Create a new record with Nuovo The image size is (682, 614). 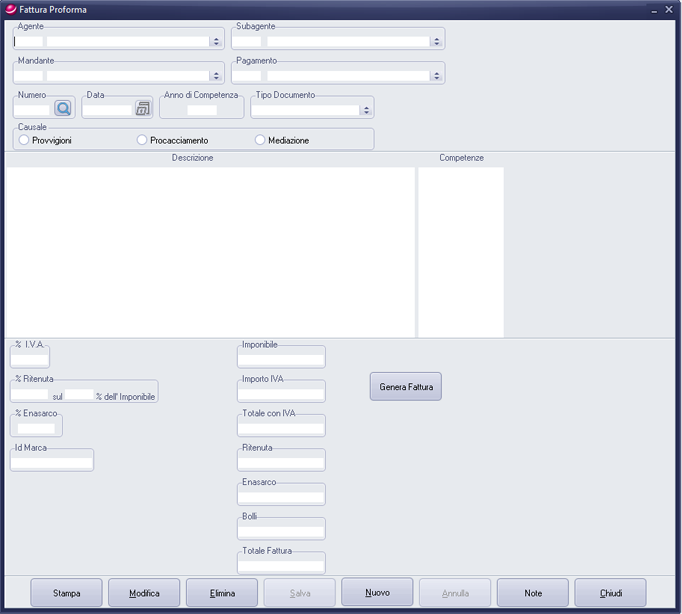coord(377,592)
